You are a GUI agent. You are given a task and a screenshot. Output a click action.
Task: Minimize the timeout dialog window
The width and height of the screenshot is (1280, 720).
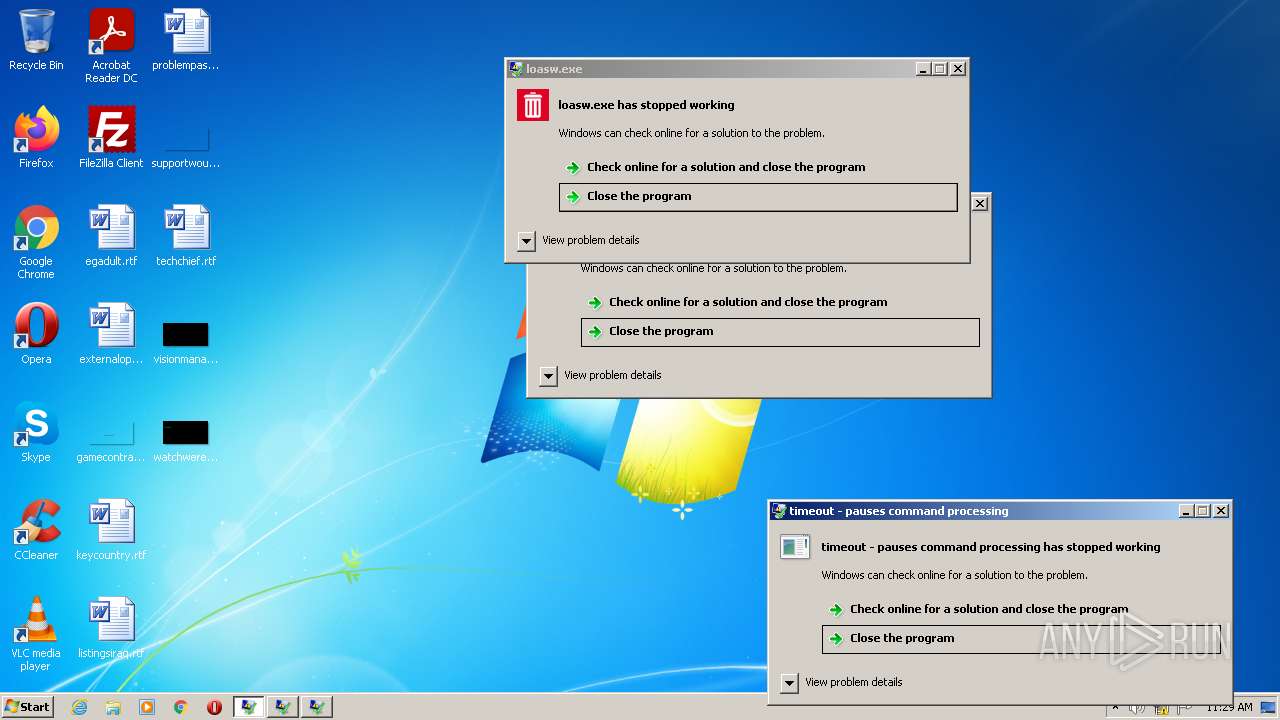click(x=1186, y=511)
